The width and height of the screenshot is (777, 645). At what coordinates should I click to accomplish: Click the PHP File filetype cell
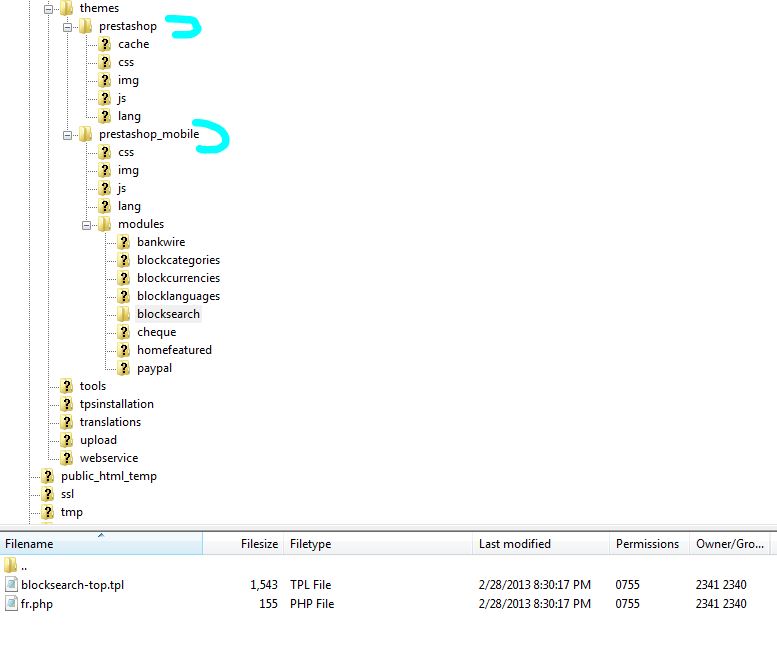pyautogui.click(x=312, y=604)
